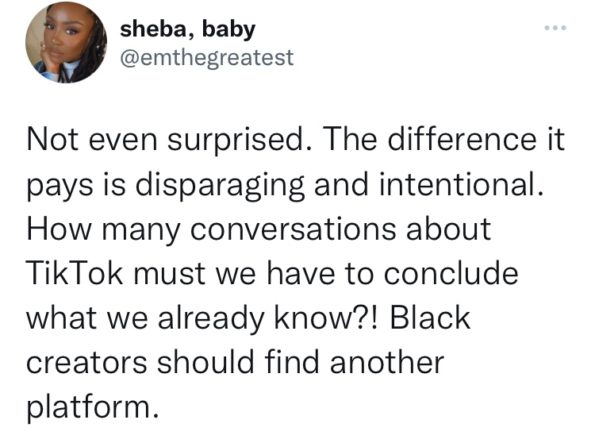Click the word "already" in the tweet
Screen dimensions: 595x439
(x=211, y=319)
